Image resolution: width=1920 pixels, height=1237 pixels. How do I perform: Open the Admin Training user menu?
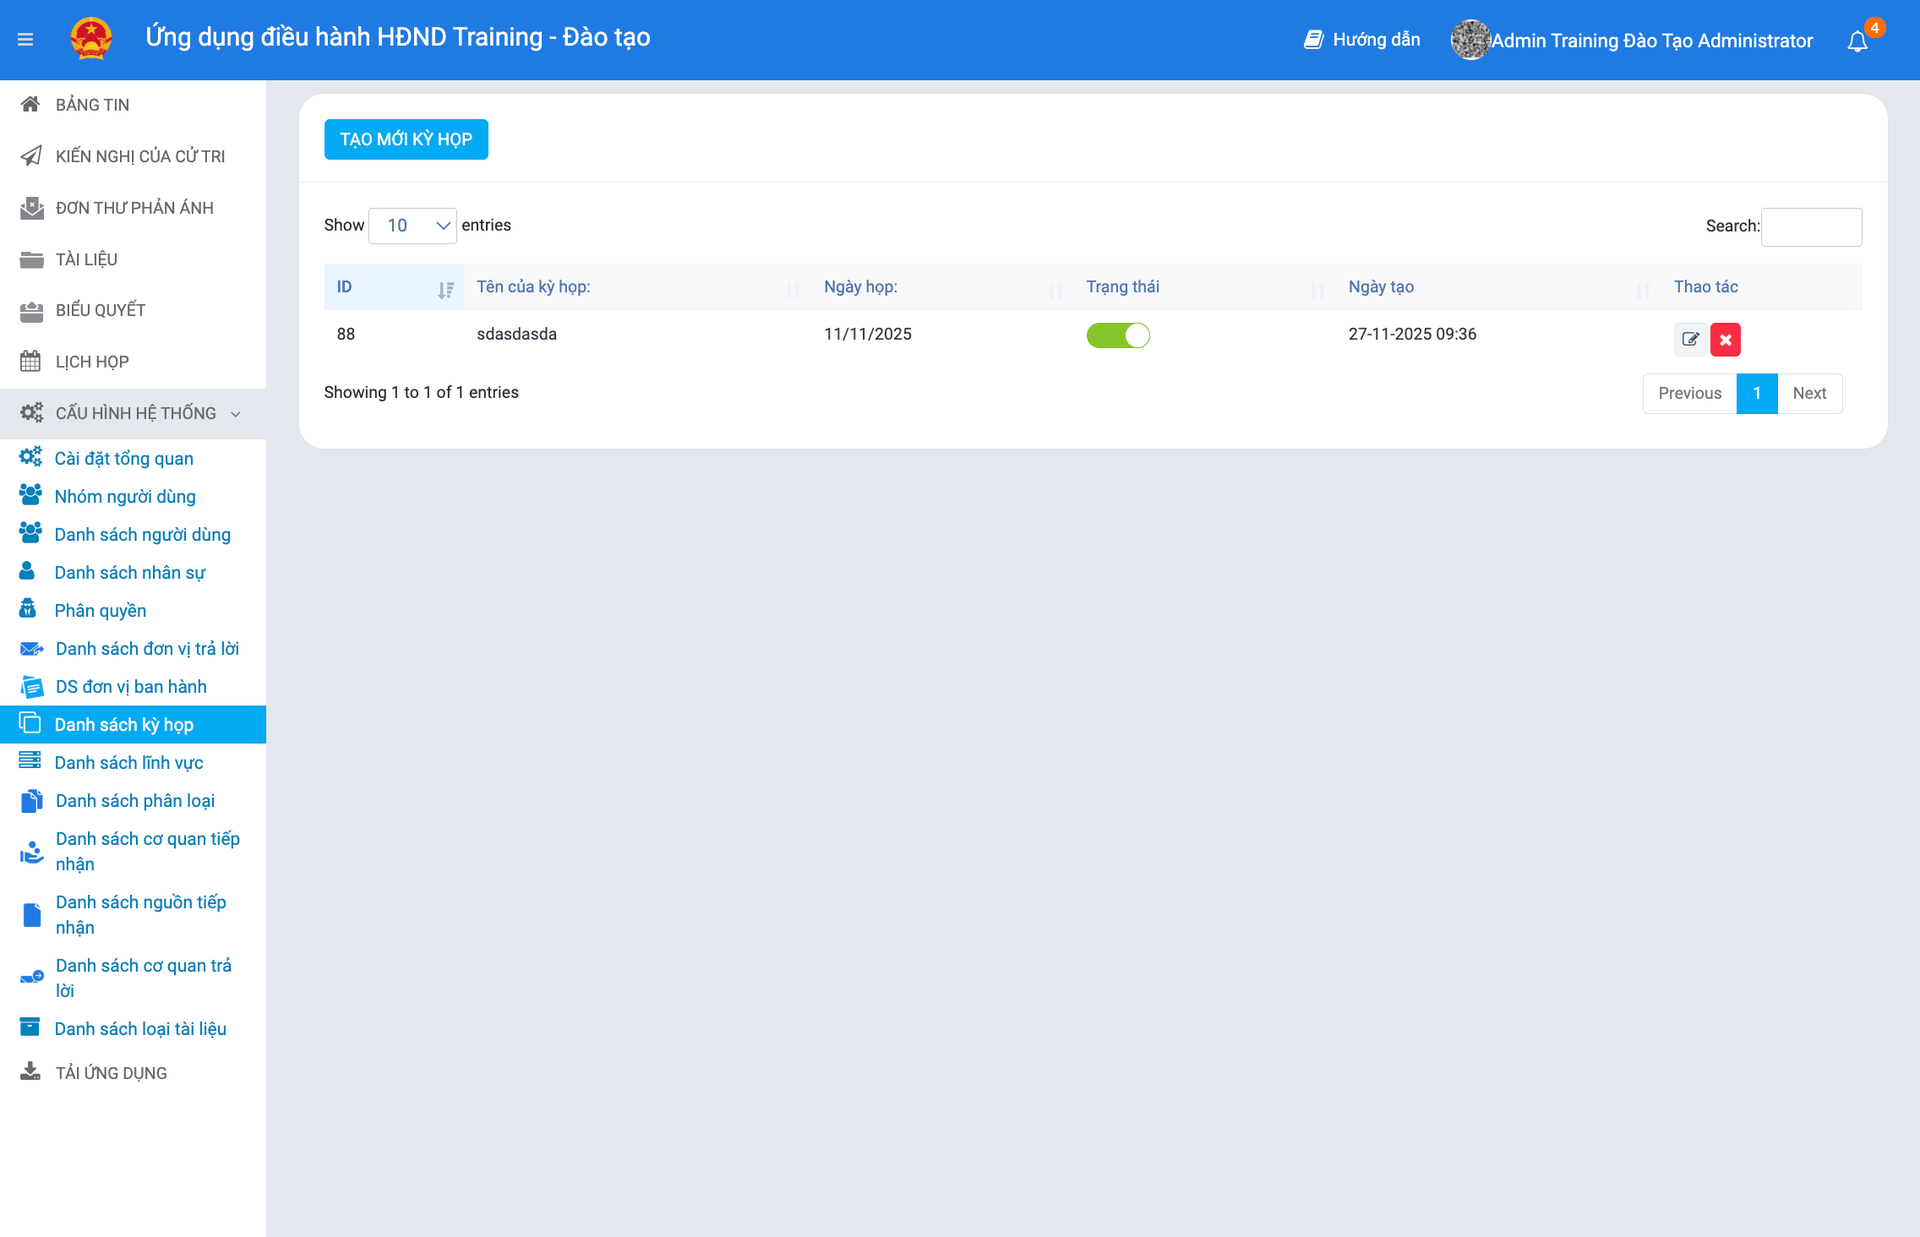(x=1651, y=41)
